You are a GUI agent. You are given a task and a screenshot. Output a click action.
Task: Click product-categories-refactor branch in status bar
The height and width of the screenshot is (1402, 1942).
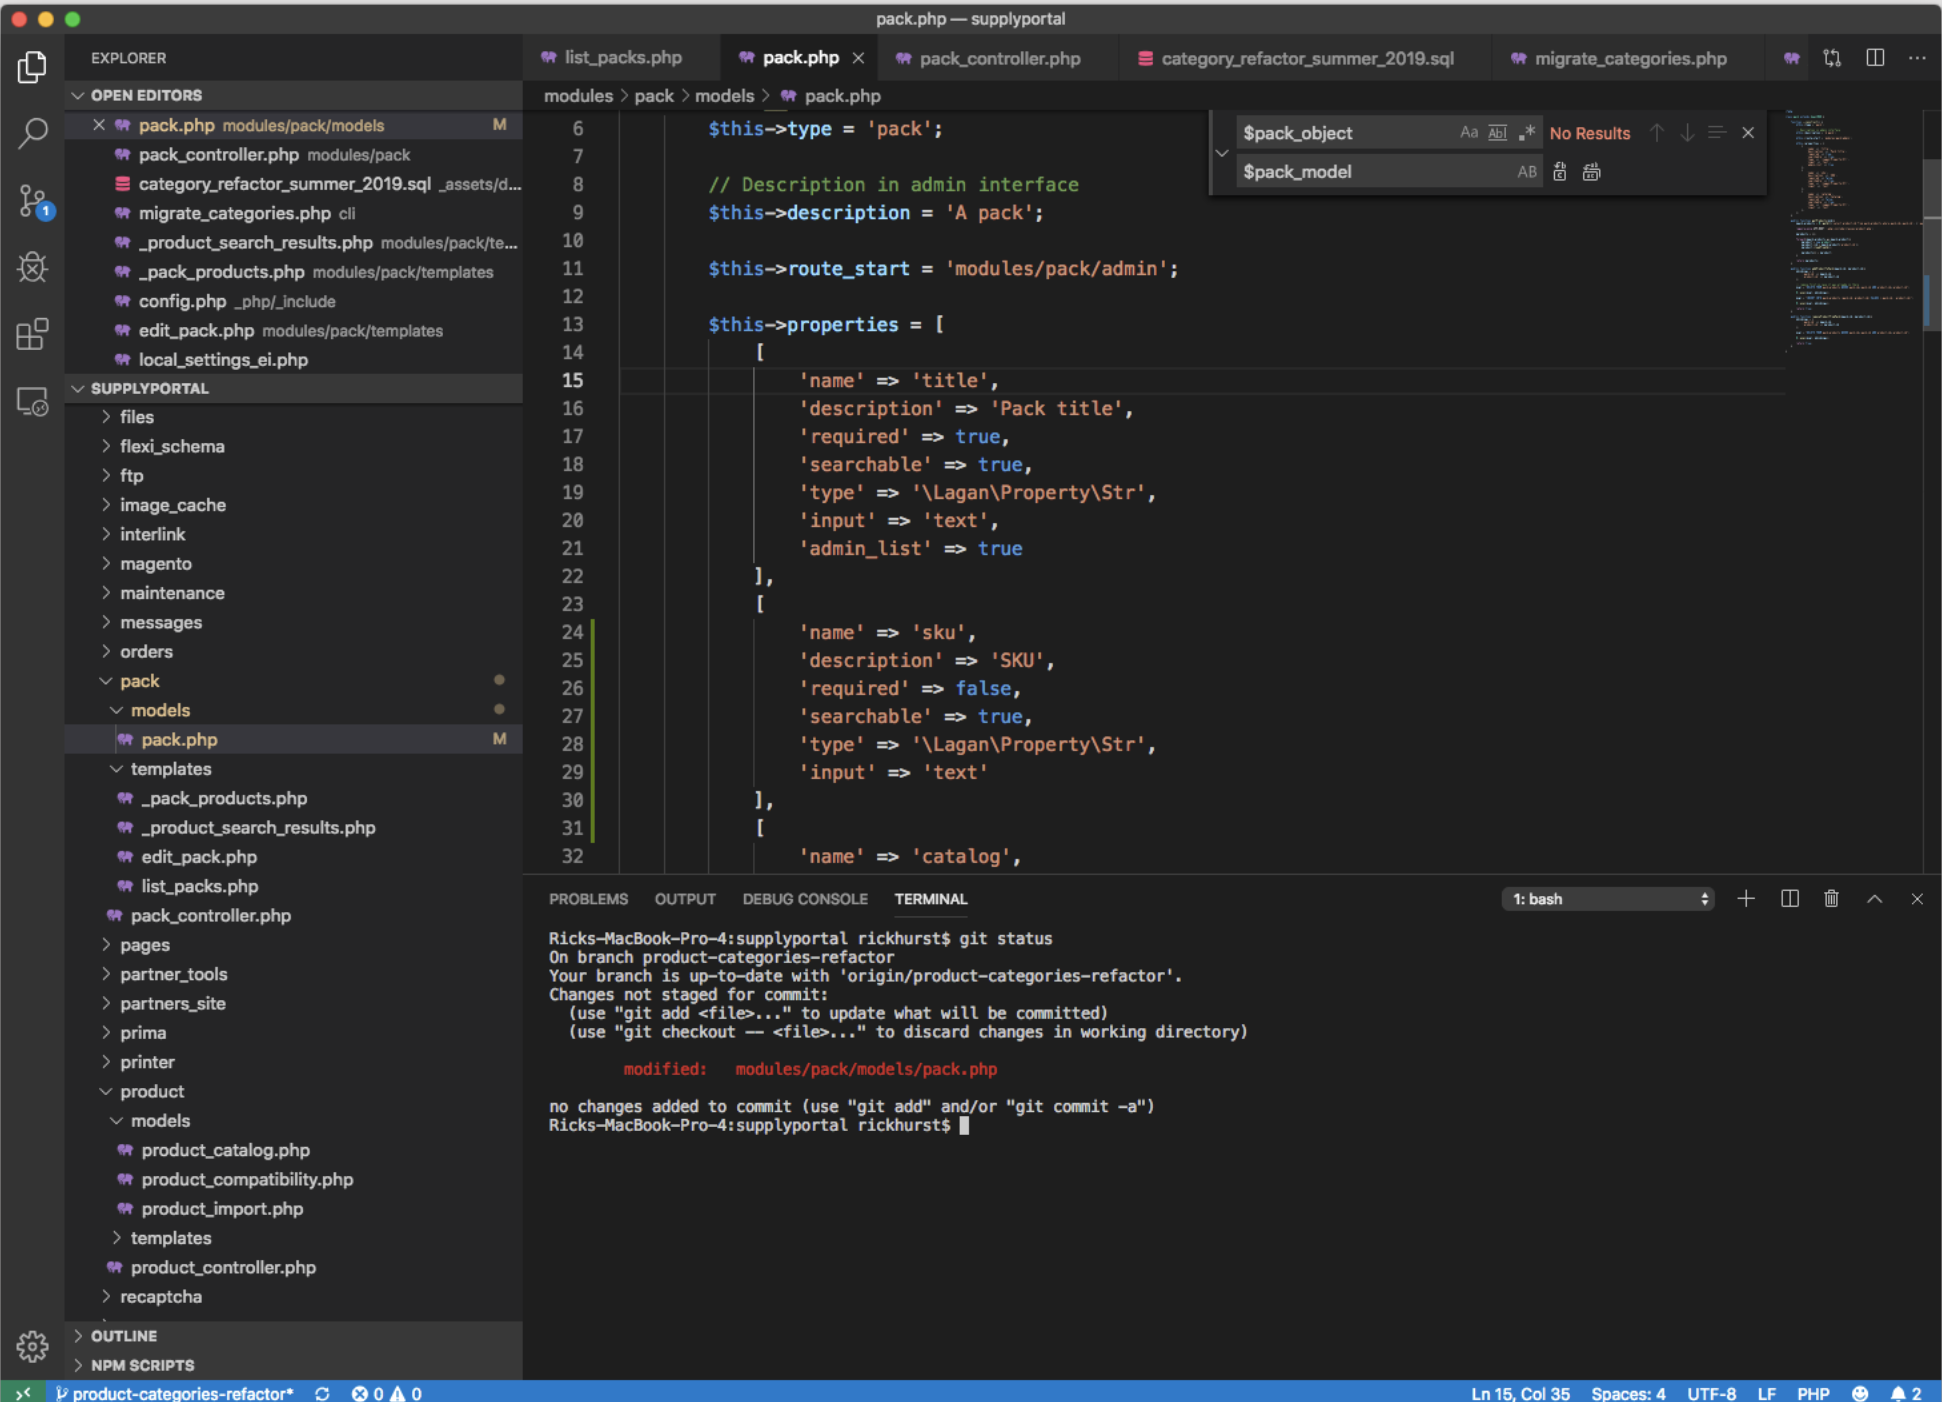175,1392
